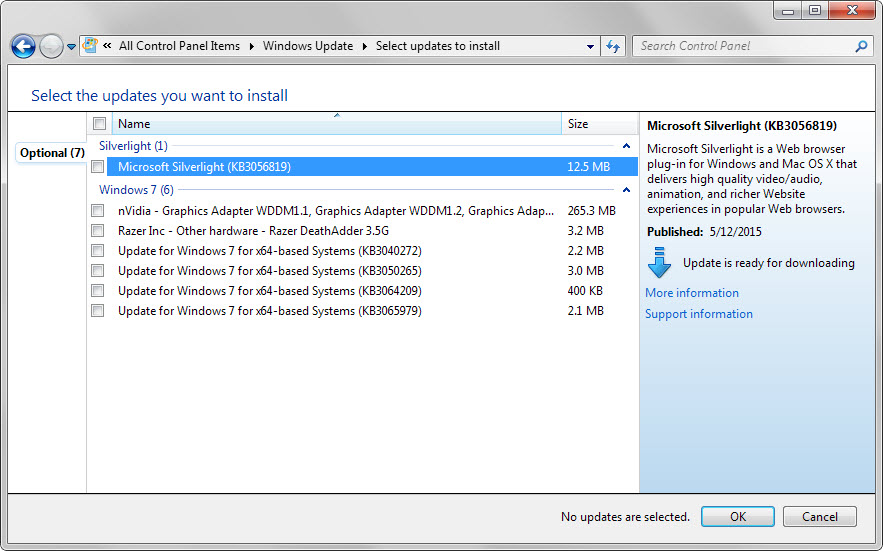Click the OK button
The image size is (883, 551).
[738, 517]
